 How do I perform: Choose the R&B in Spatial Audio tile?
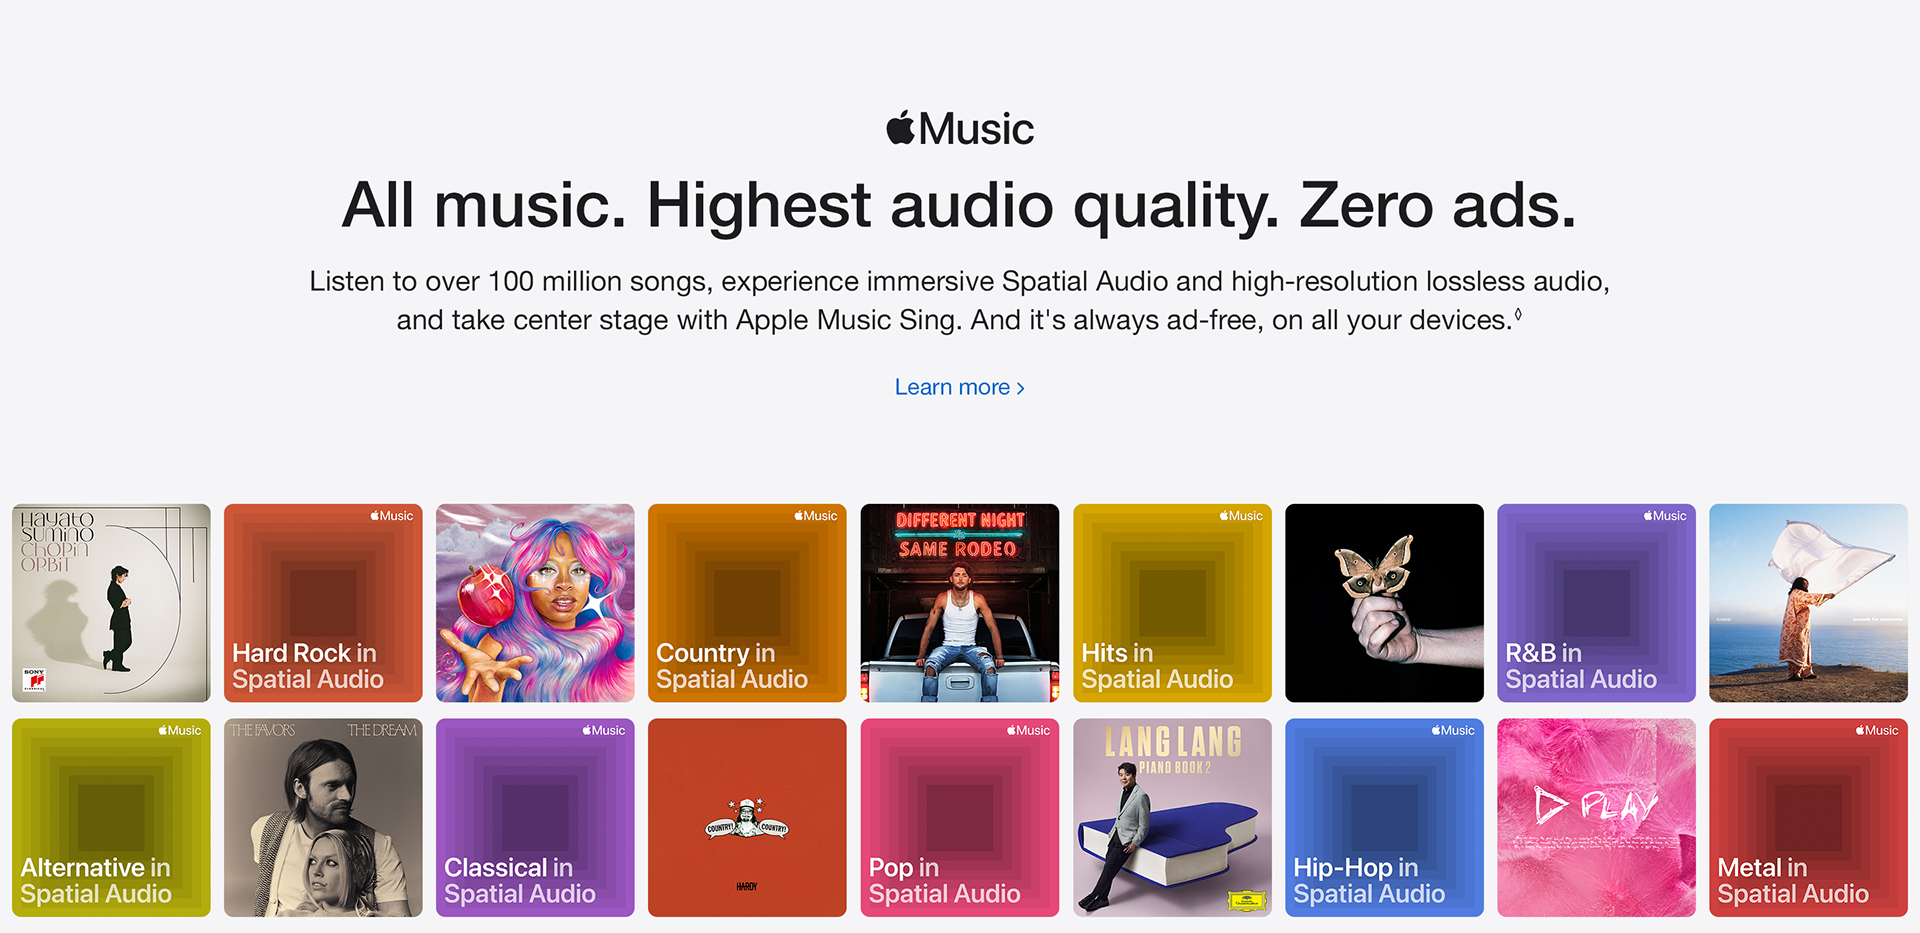[1596, 603]
